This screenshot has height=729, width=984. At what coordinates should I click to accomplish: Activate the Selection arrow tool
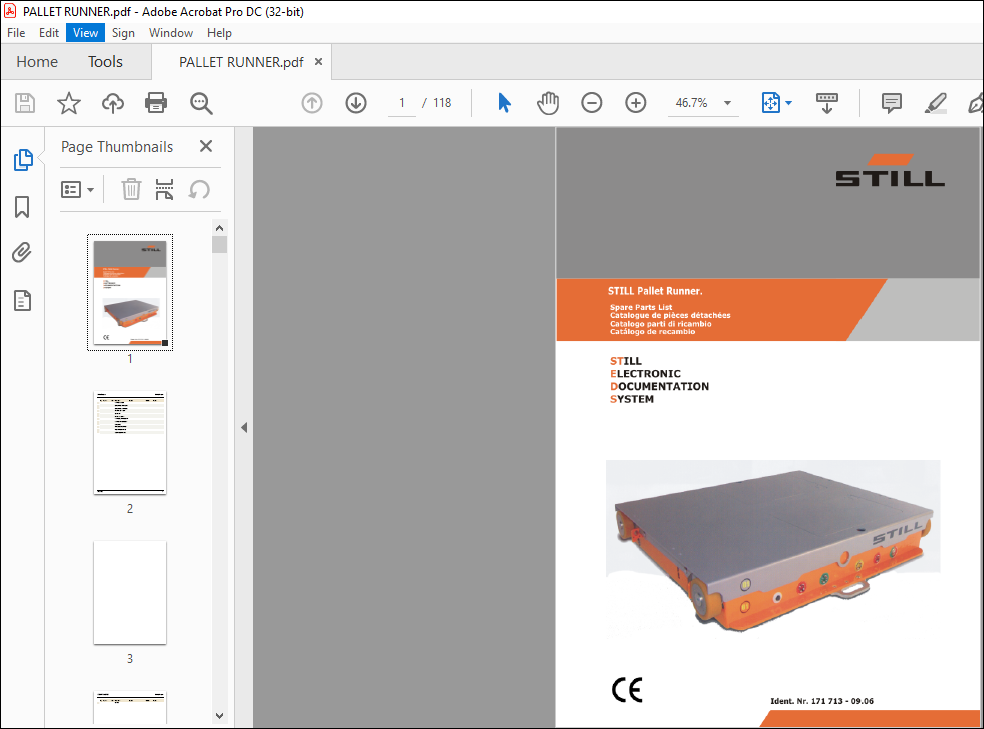tap(504, 103)
